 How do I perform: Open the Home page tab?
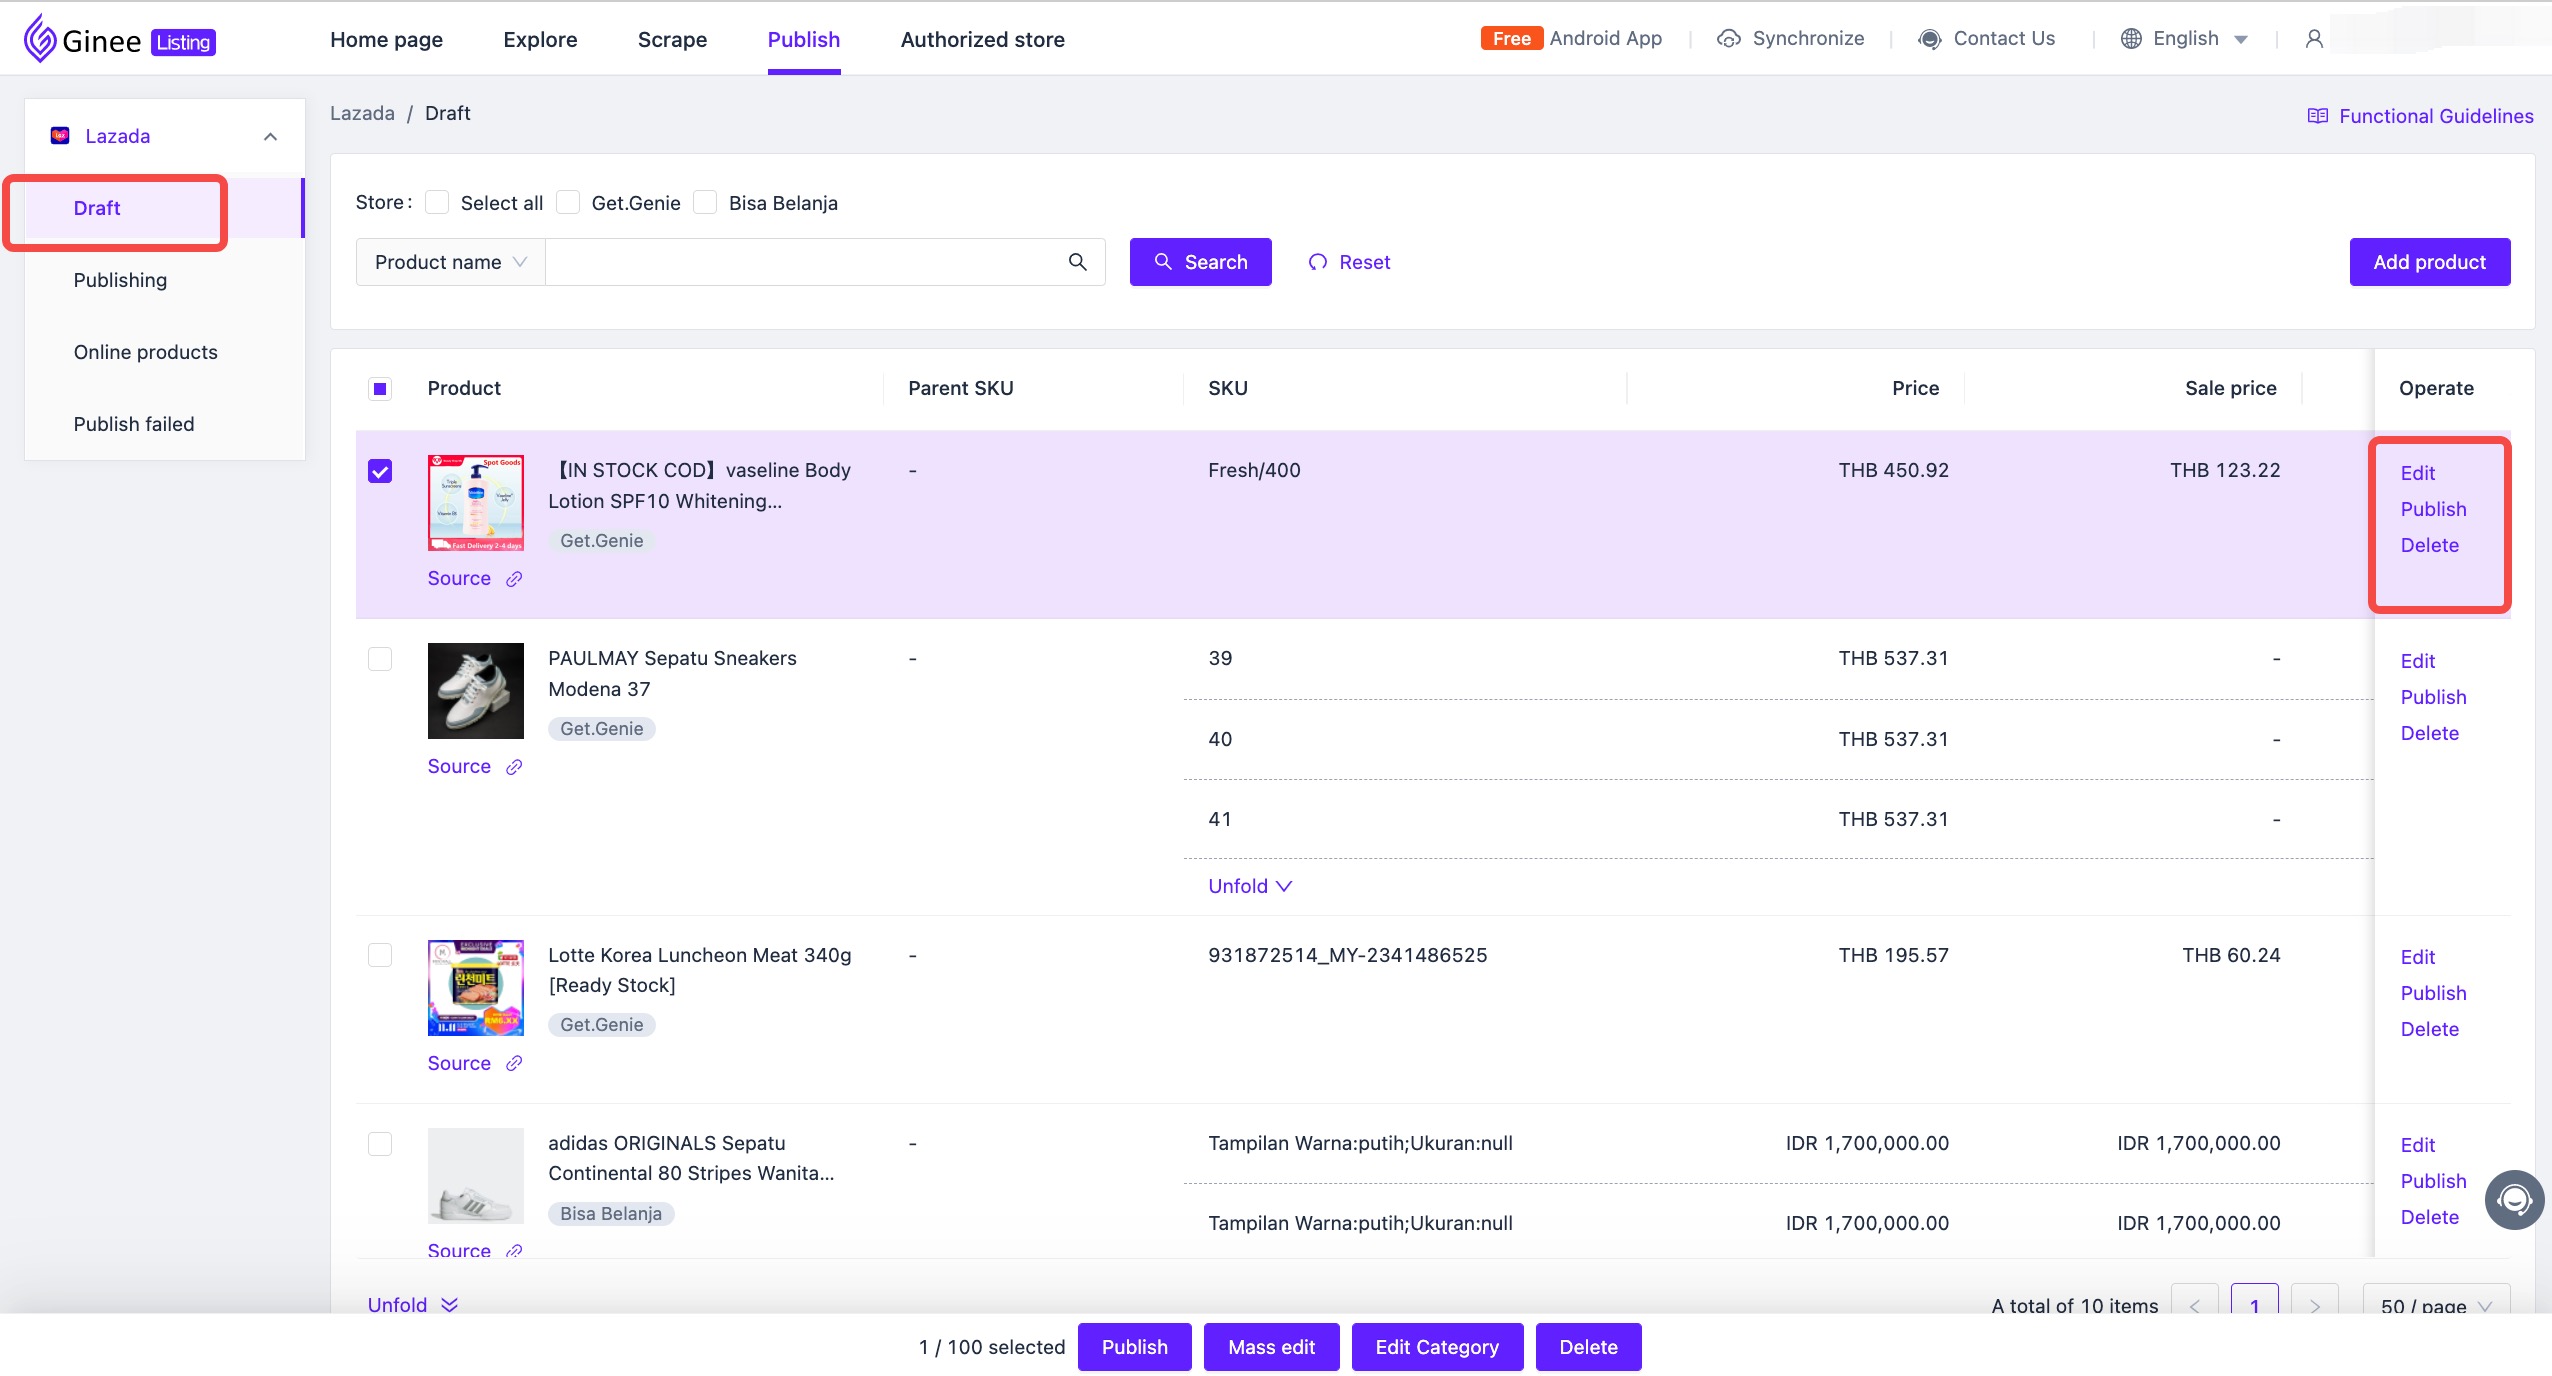(386, 40)
